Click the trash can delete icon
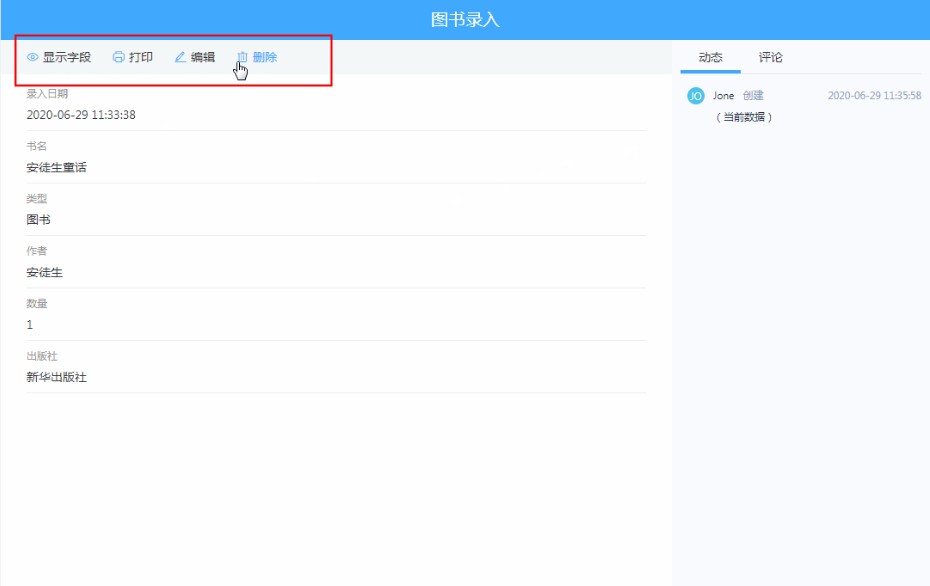The height and width of the screenshot is (586, 930). [x=242, y=58]
